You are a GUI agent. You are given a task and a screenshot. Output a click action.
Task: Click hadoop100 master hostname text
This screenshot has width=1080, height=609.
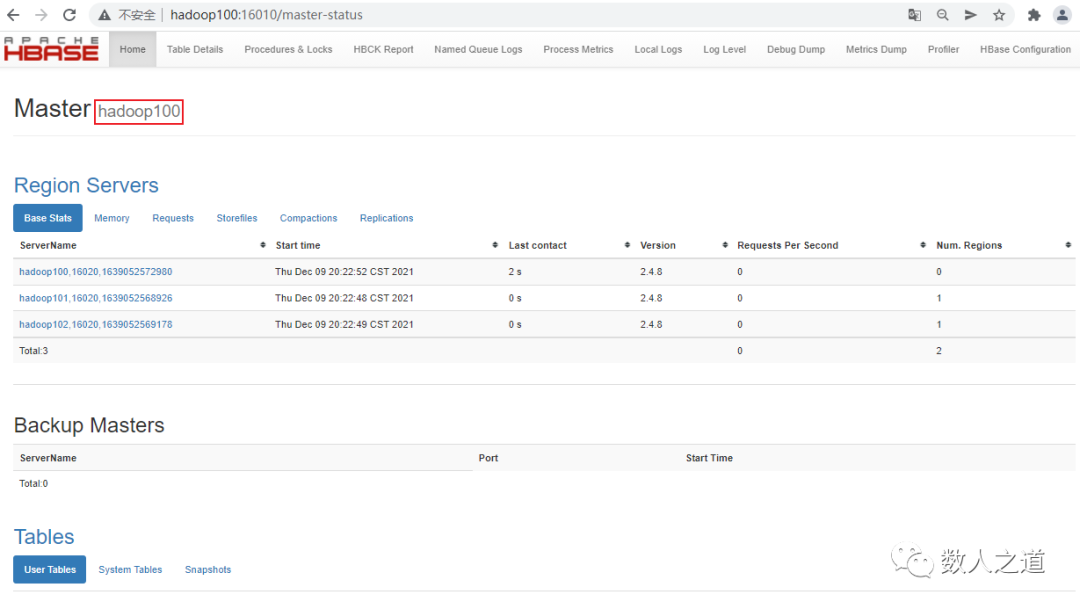(138, 111)
